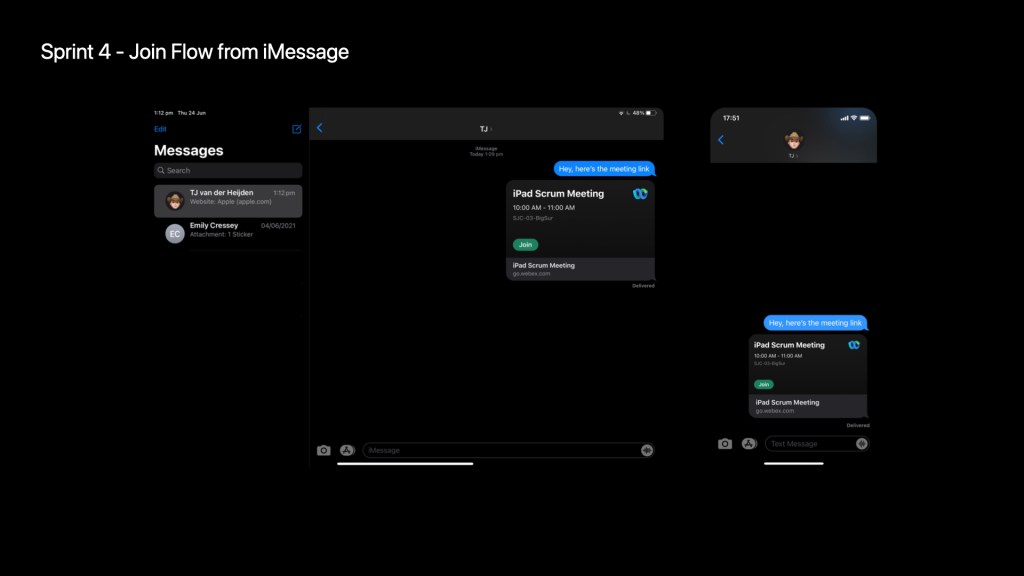Tap the compose new message icon
Viewport: 1024px width, 576px height.
click(x=296, y=129)
